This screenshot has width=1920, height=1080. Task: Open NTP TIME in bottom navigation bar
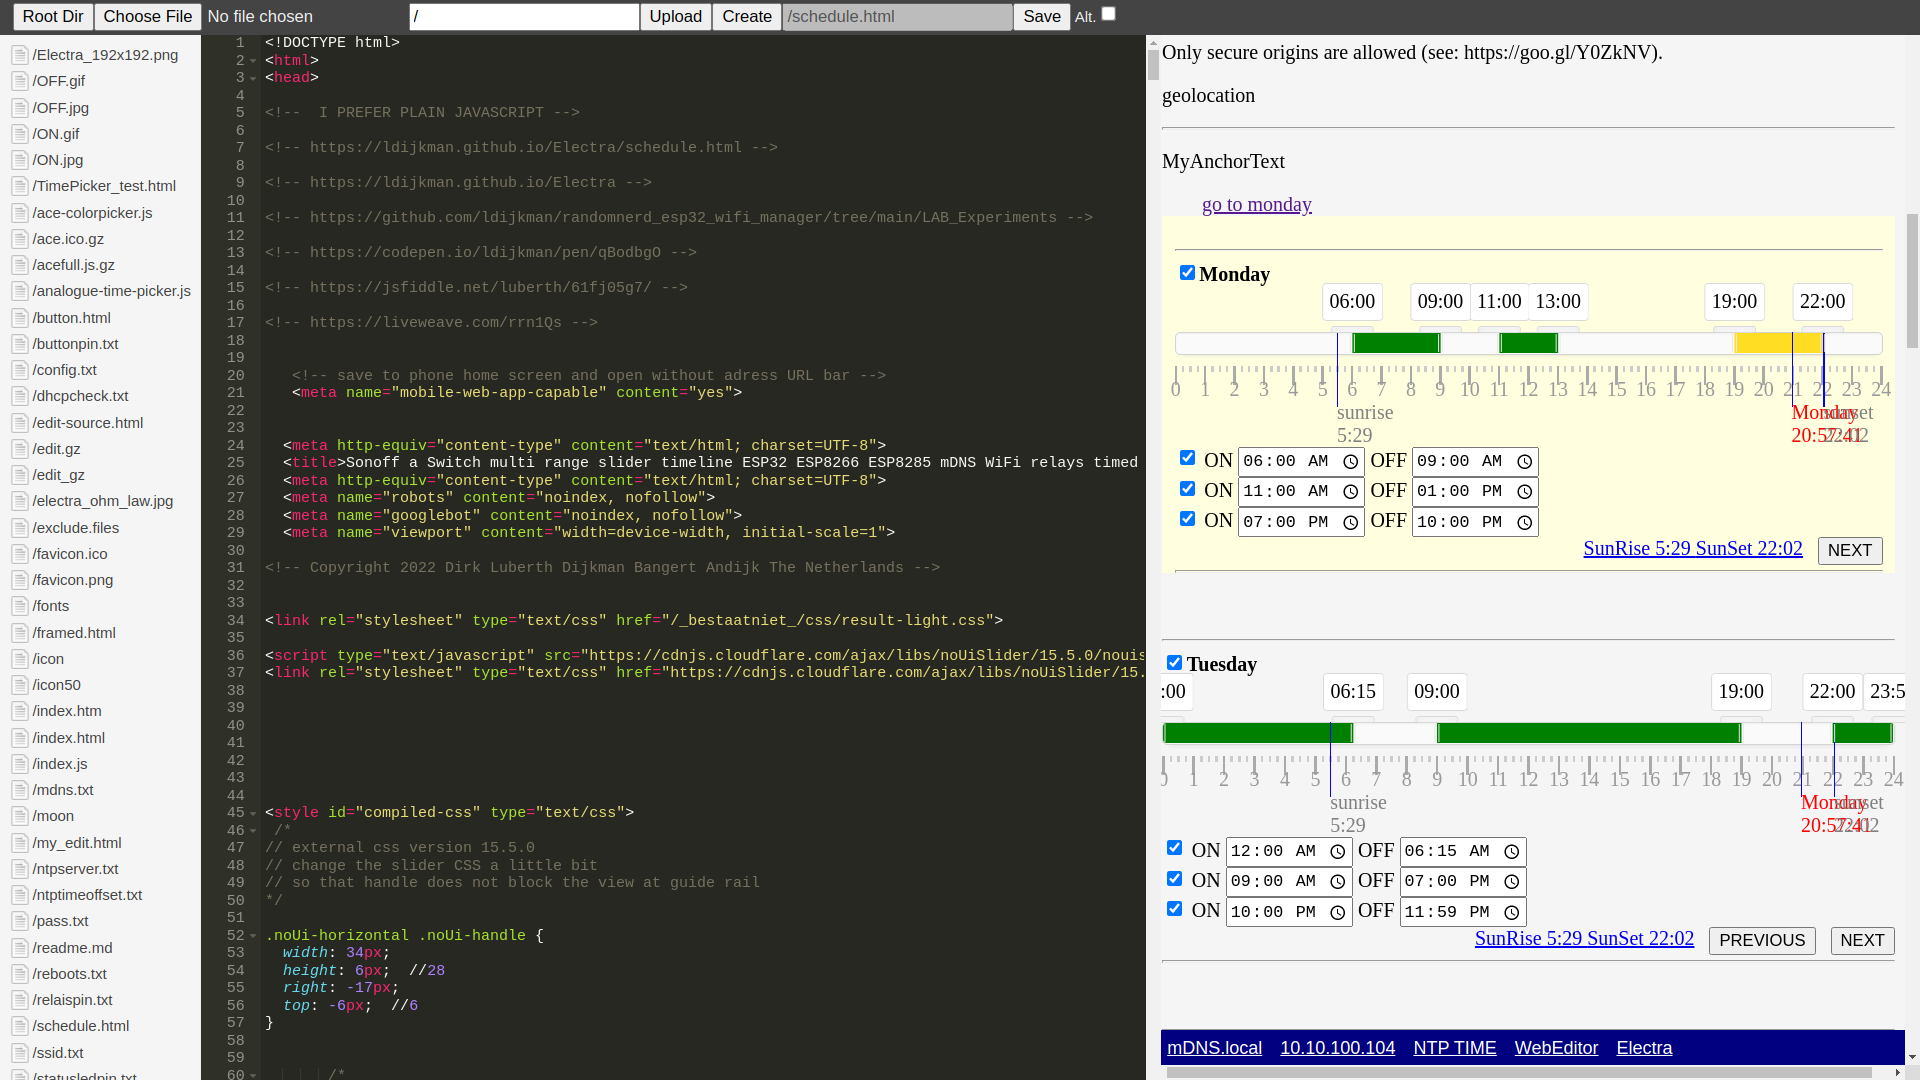tap(1454, 1048)
